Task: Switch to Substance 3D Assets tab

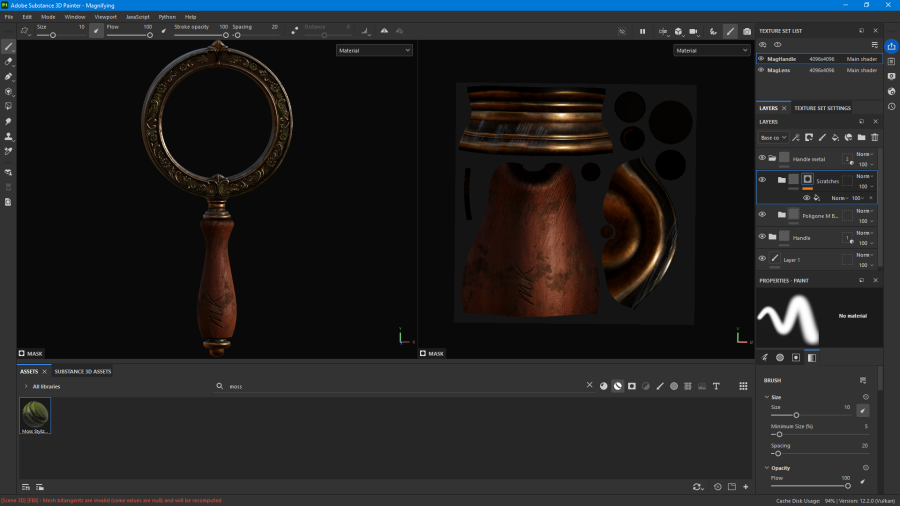Action: [83, 371]
